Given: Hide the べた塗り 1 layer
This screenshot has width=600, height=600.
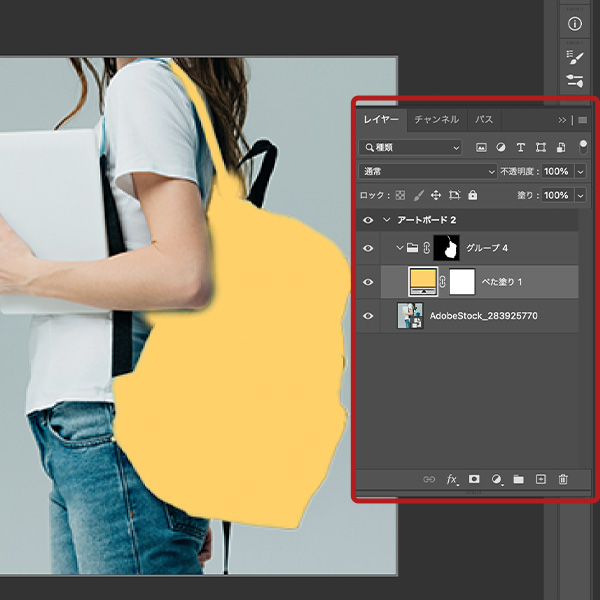Looking at the screenshot, I should [x=368, y=282].
